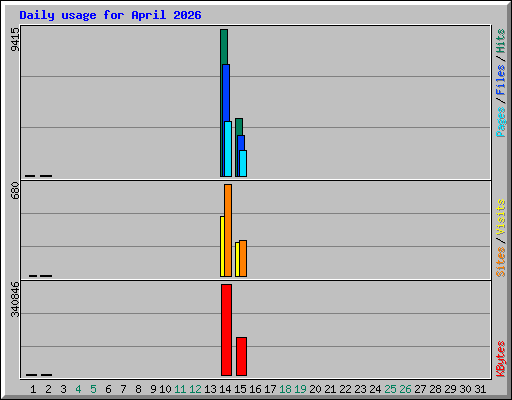The height and width of the screenshot is (400, 512).
Task: Click the 340846 KBytes axis value
Action: 15,299
